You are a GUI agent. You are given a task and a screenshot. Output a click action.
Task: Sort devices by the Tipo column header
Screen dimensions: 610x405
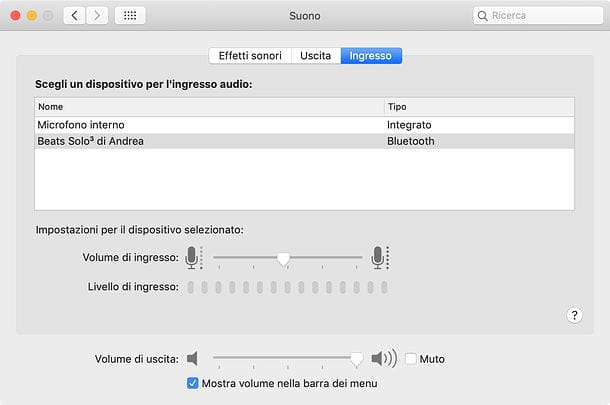[x=479, y=107]
